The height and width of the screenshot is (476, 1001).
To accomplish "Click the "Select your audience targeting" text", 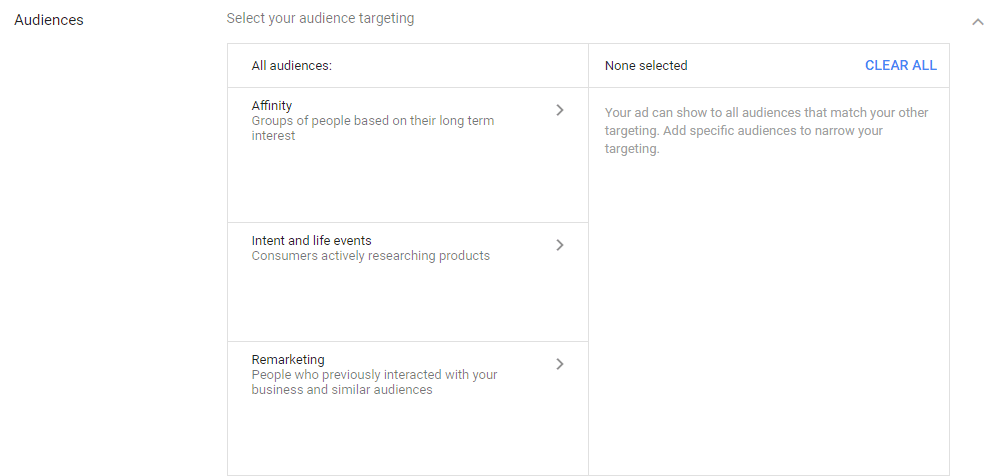I will pos(320,18).
